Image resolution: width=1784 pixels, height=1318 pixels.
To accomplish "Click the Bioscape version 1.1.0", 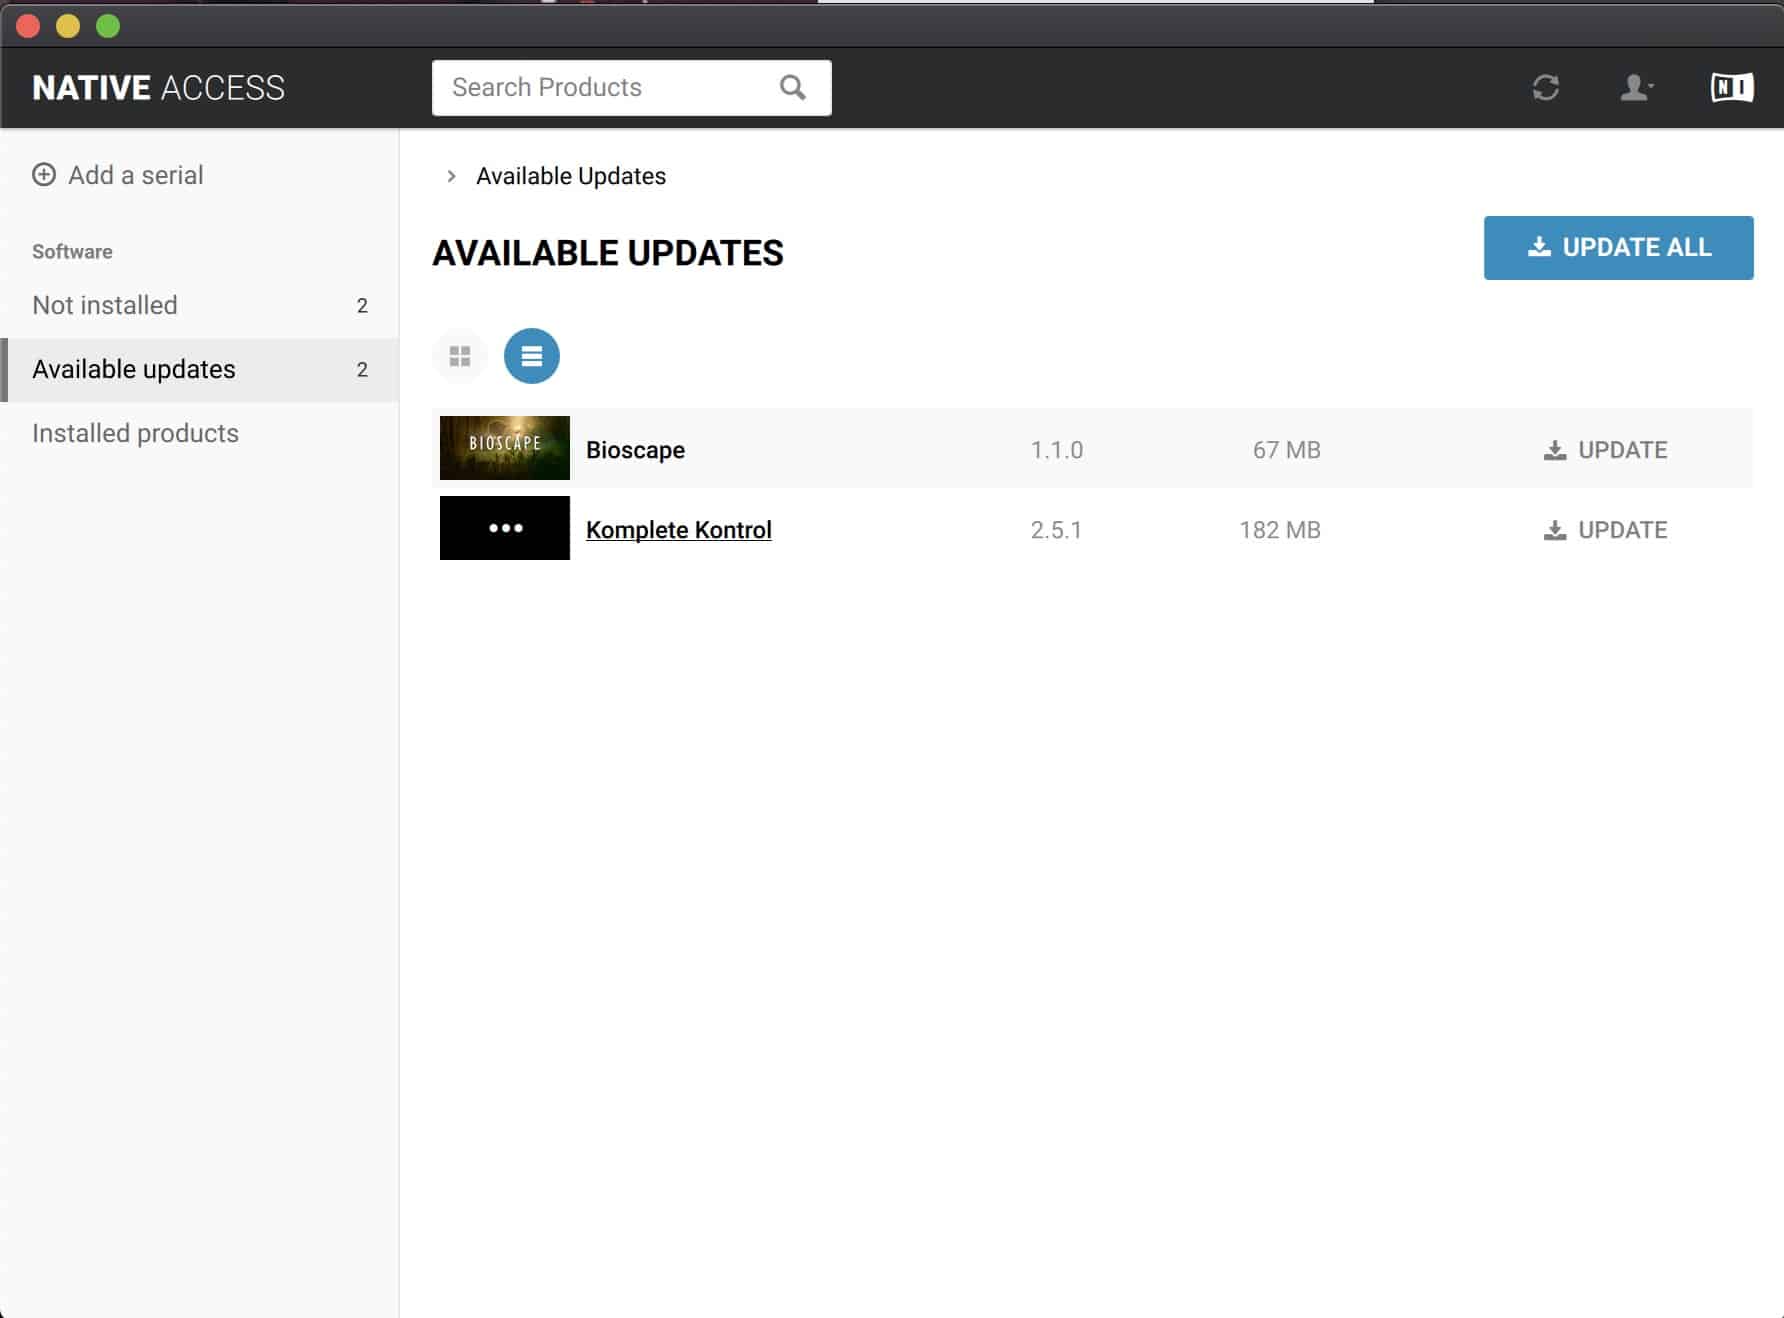I will coord(1057,450).
